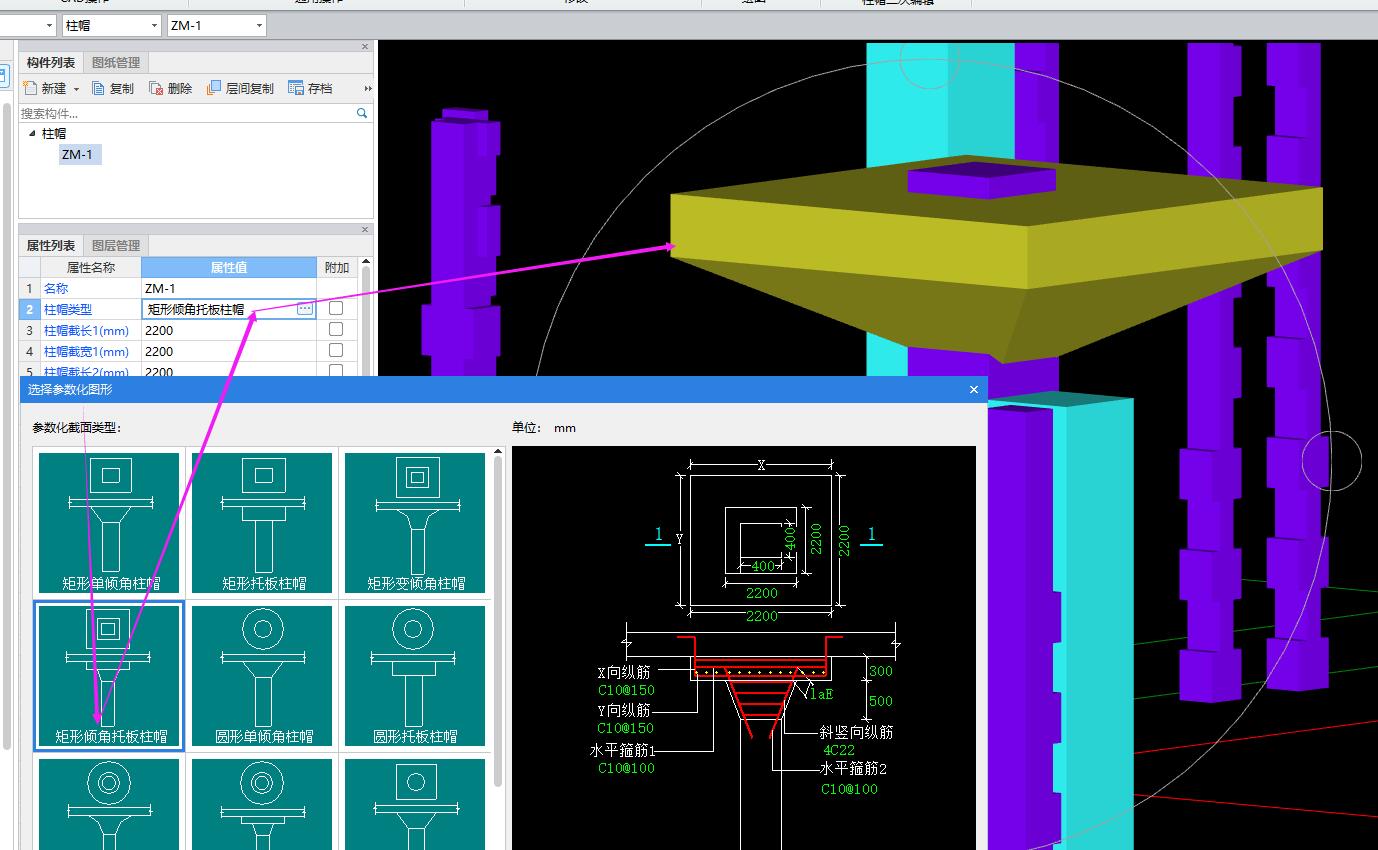Click the 附加 column header
The image size is (1378, 850).
337,267
